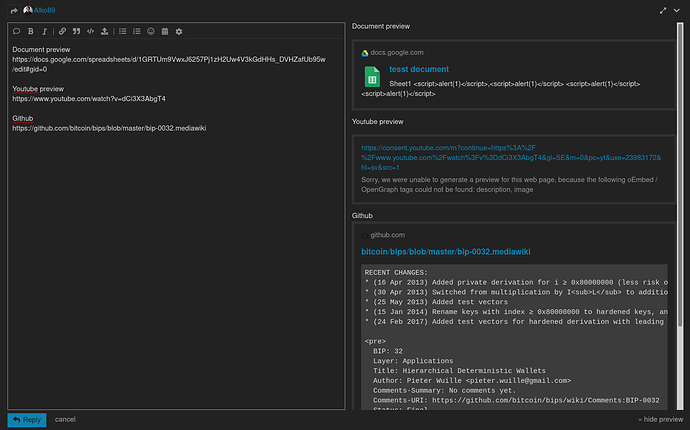This screenshot has width=690, height=430.
Task: Insert a hyperlink with the link icon
Action: [62, 31]
